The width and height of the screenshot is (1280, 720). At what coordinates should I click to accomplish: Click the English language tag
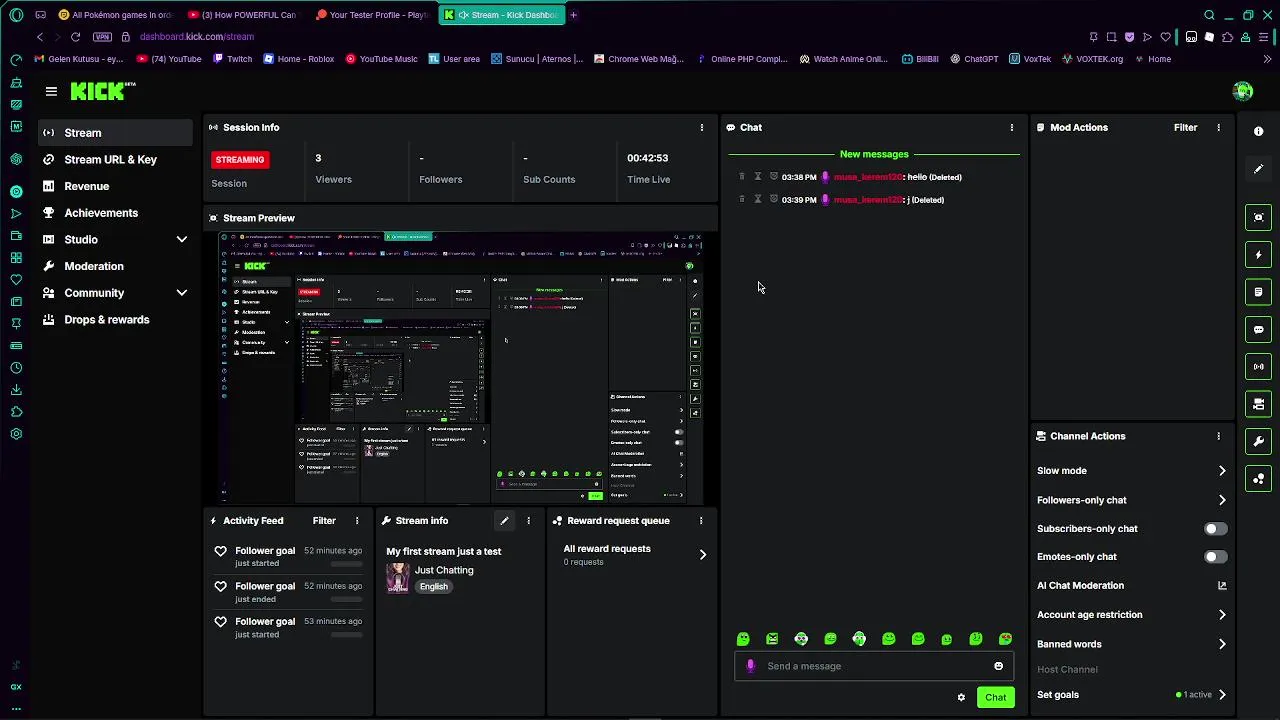[x=433, y=587]
